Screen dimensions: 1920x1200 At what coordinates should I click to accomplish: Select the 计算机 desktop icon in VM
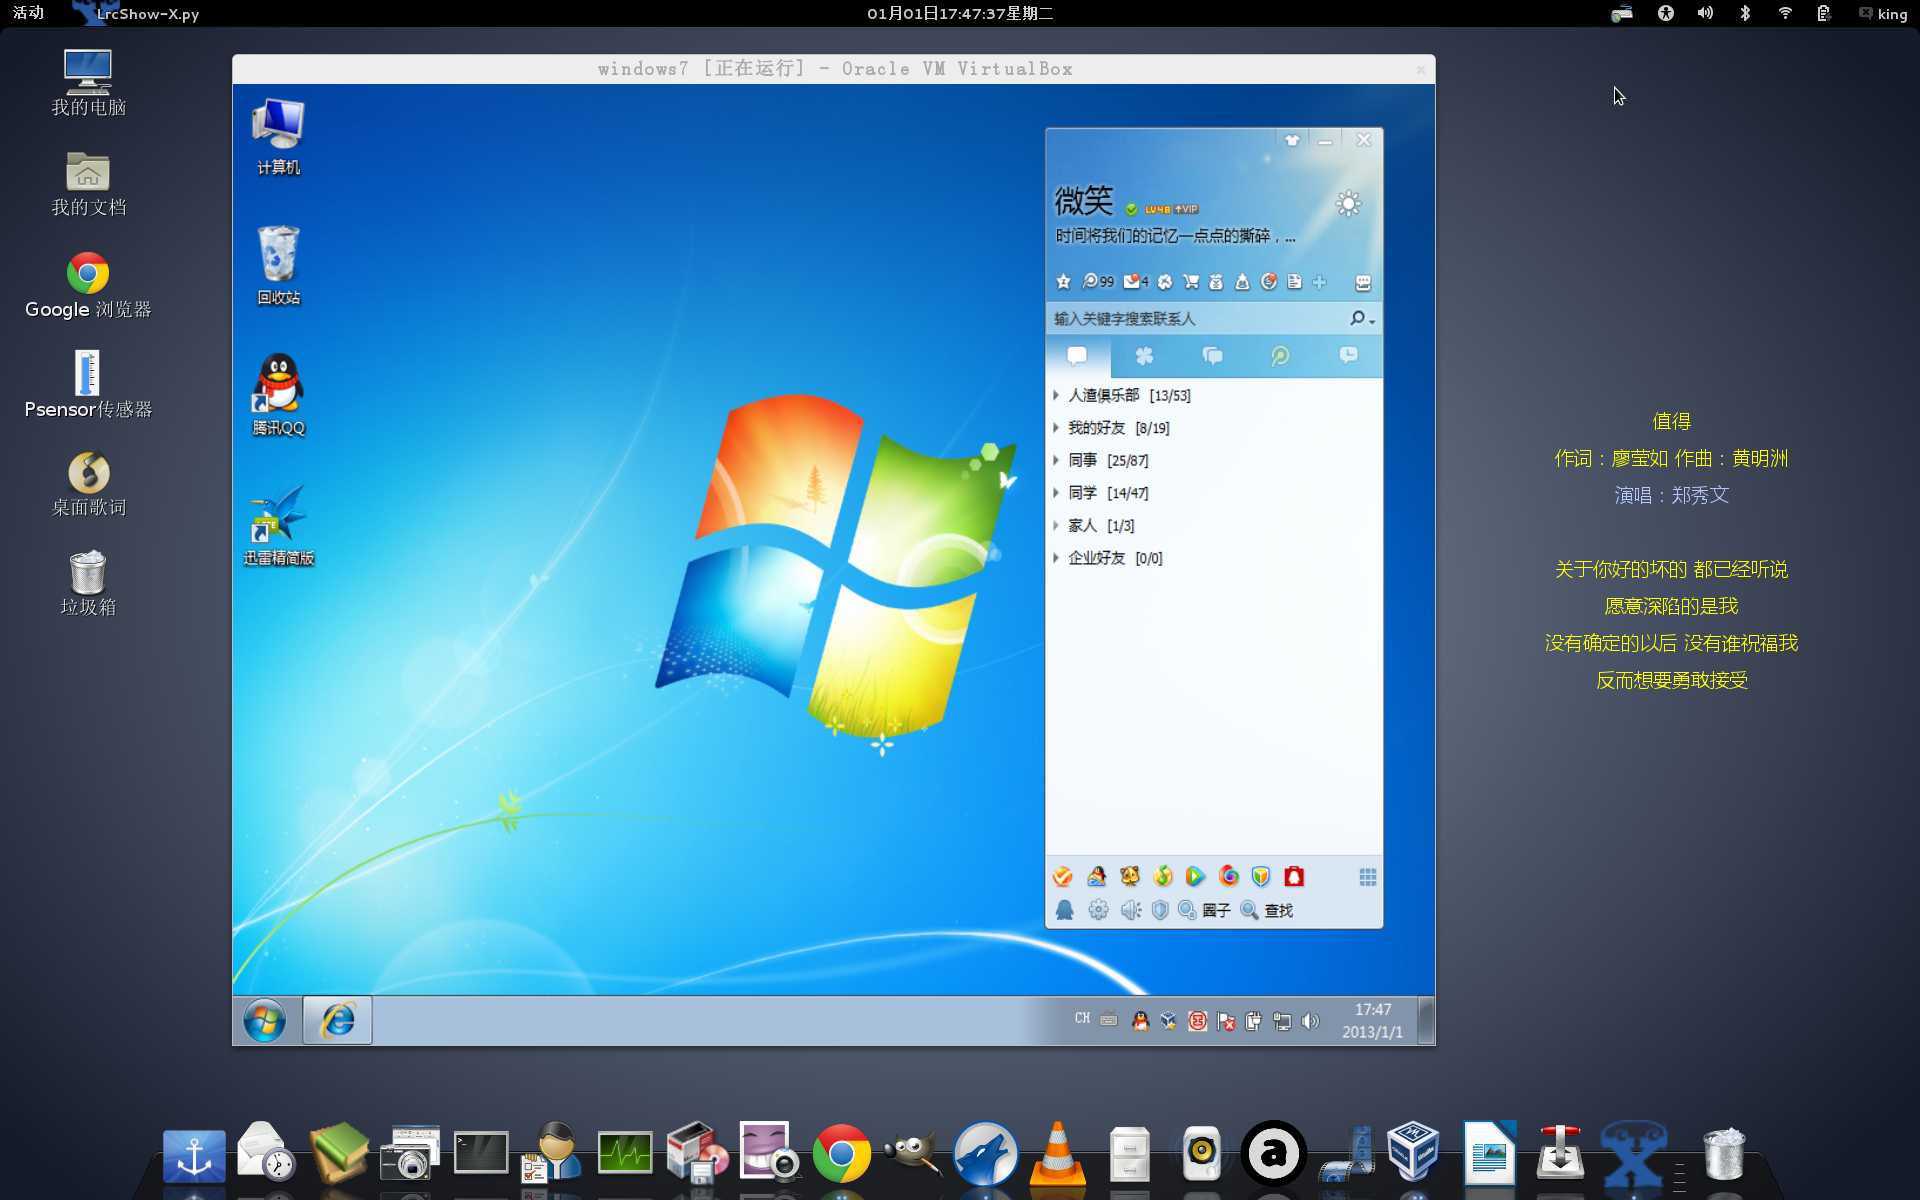pos(279,137)
